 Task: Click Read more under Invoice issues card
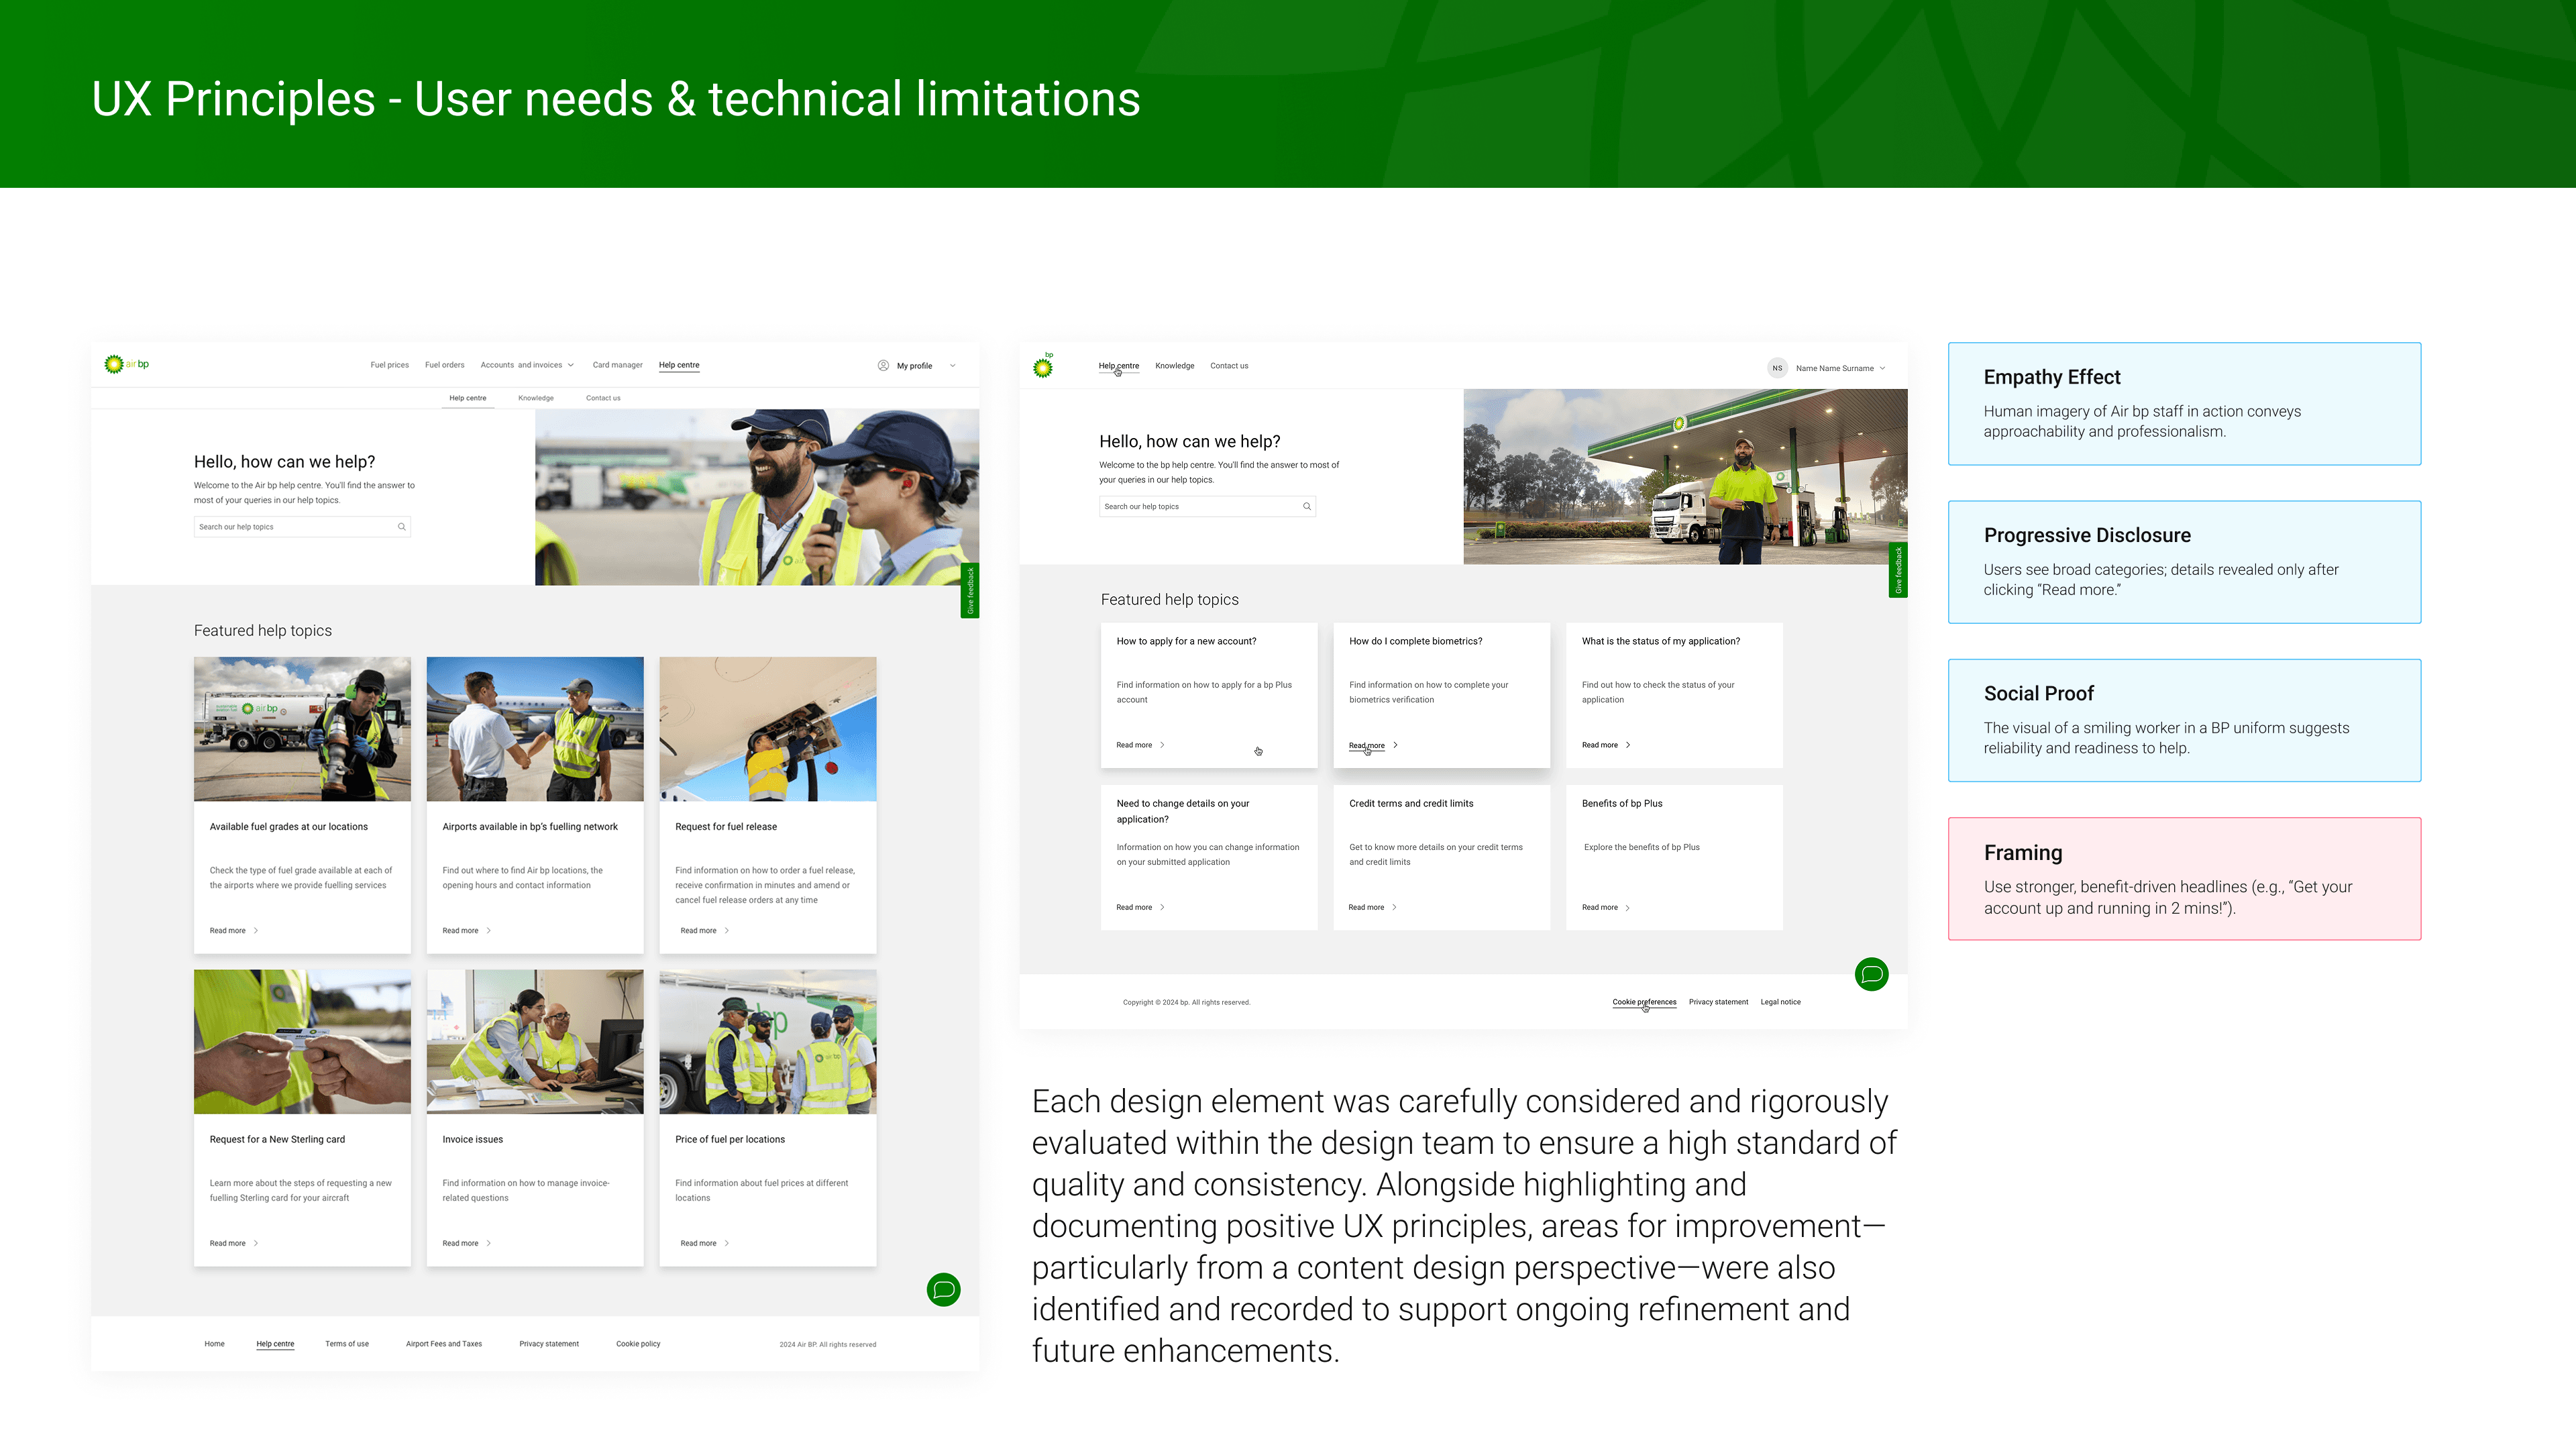(461, 1243)
